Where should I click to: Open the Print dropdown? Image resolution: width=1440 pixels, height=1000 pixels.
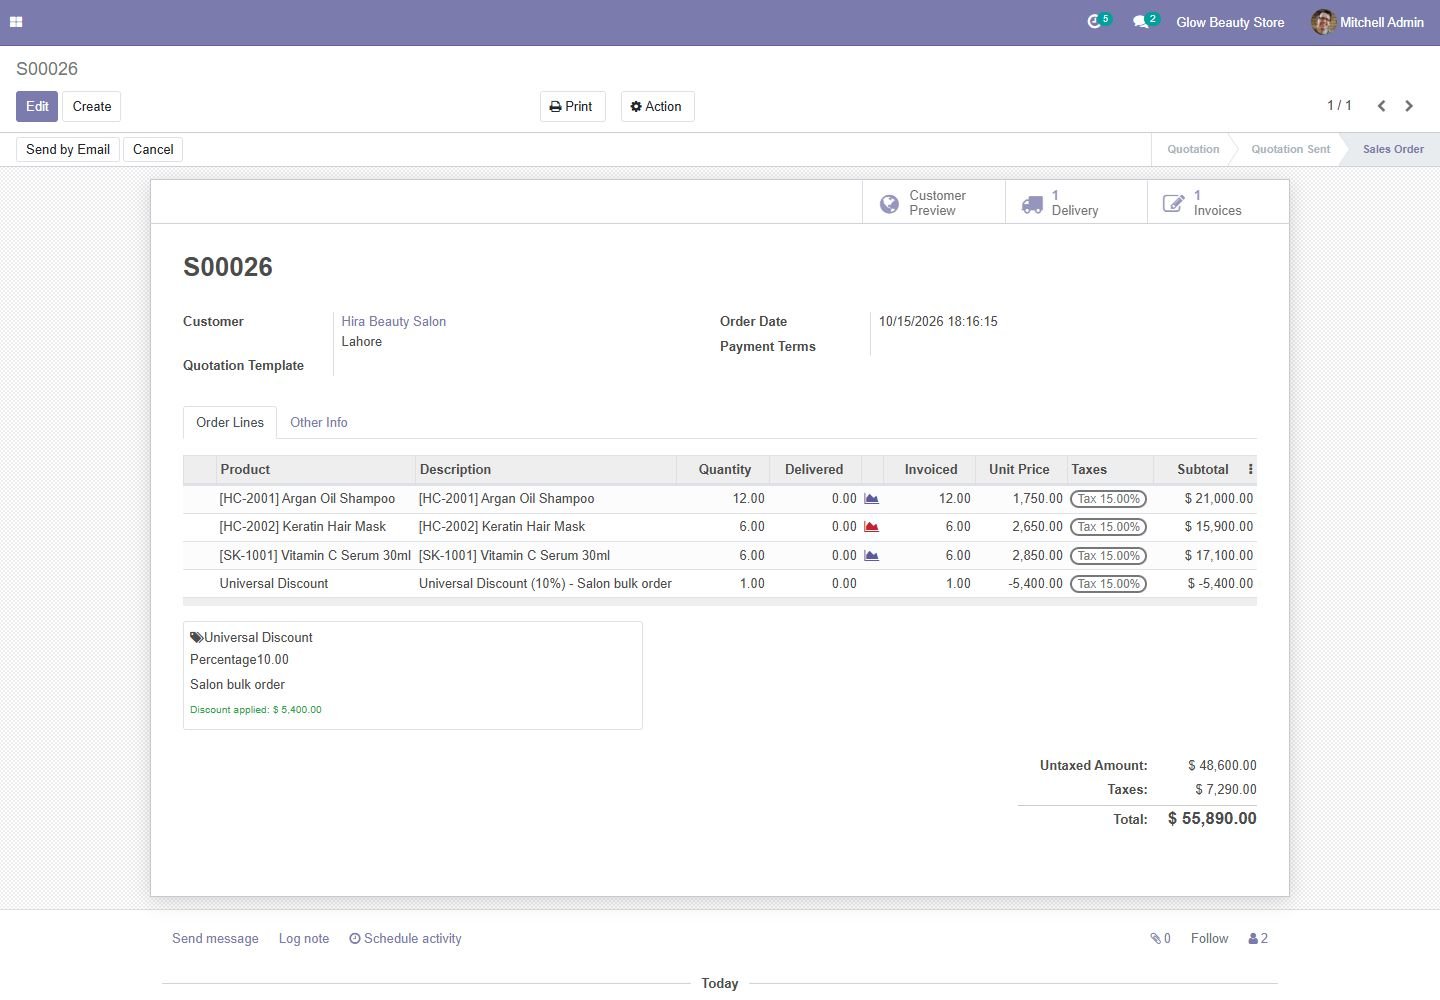[572, 107]
